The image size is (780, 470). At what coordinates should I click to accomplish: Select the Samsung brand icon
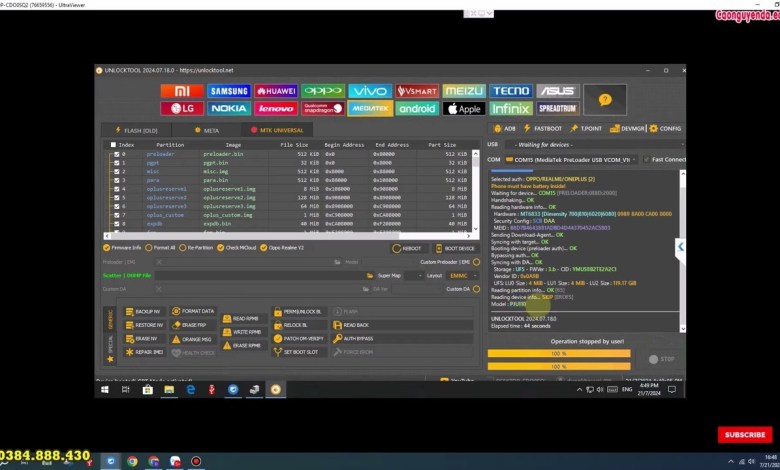click(229, 91)
